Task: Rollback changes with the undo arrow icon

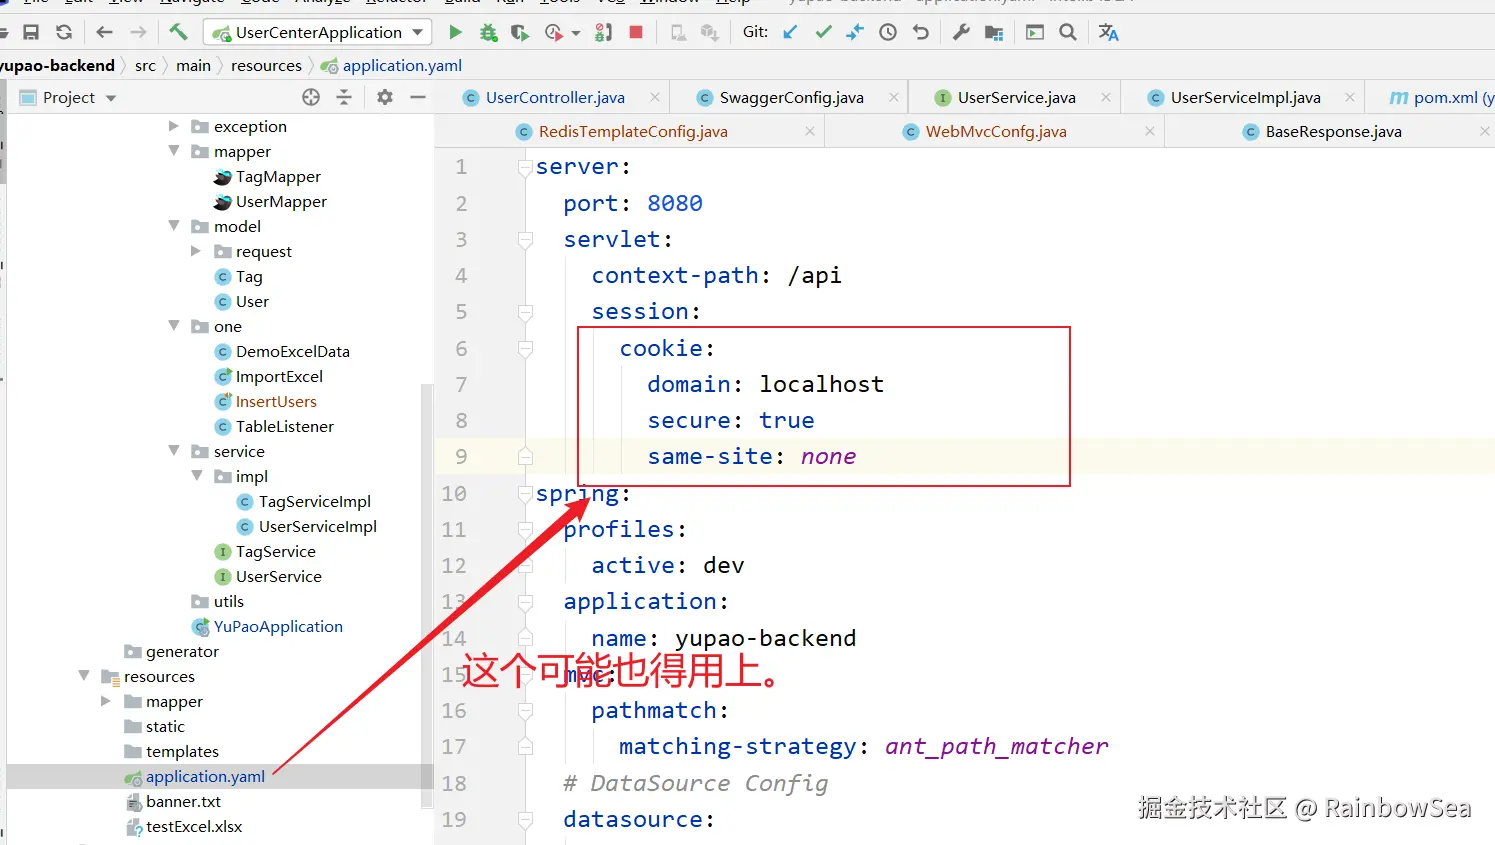Action: pos(921,32)
